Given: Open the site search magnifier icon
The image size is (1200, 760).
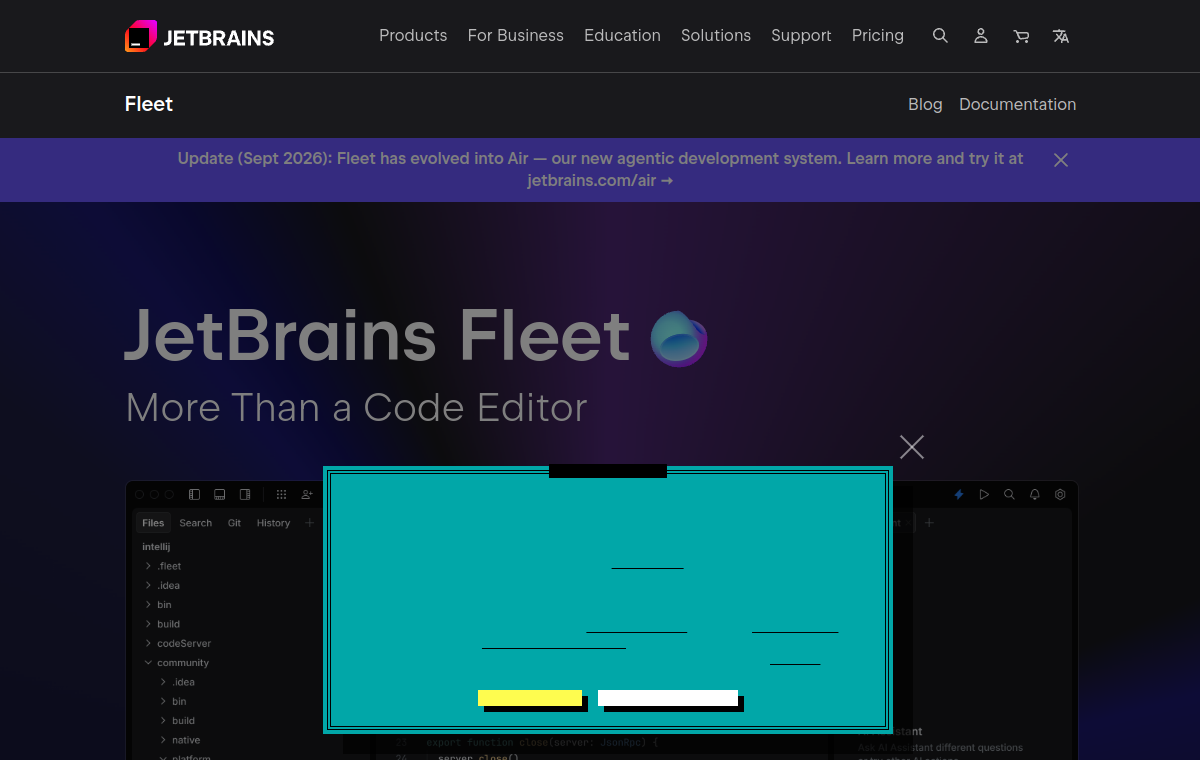Looking at the screenshot, I should (940, 36).
